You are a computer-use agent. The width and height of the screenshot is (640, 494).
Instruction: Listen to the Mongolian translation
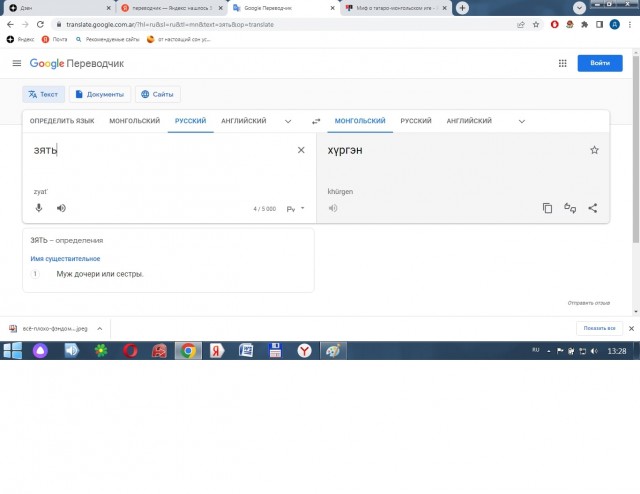pyautogui.click(x=333, y=208)
